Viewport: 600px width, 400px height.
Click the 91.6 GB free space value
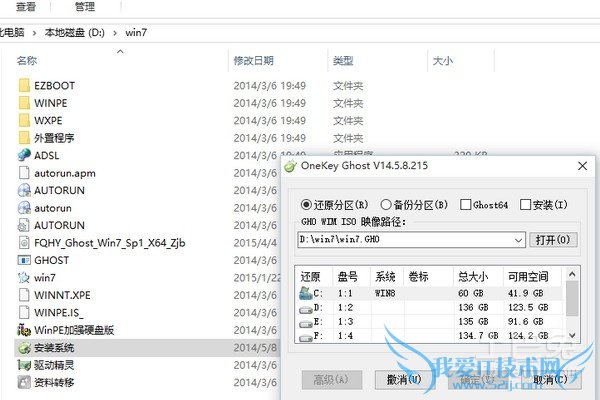pyautogui.click(x=525, y=322)
